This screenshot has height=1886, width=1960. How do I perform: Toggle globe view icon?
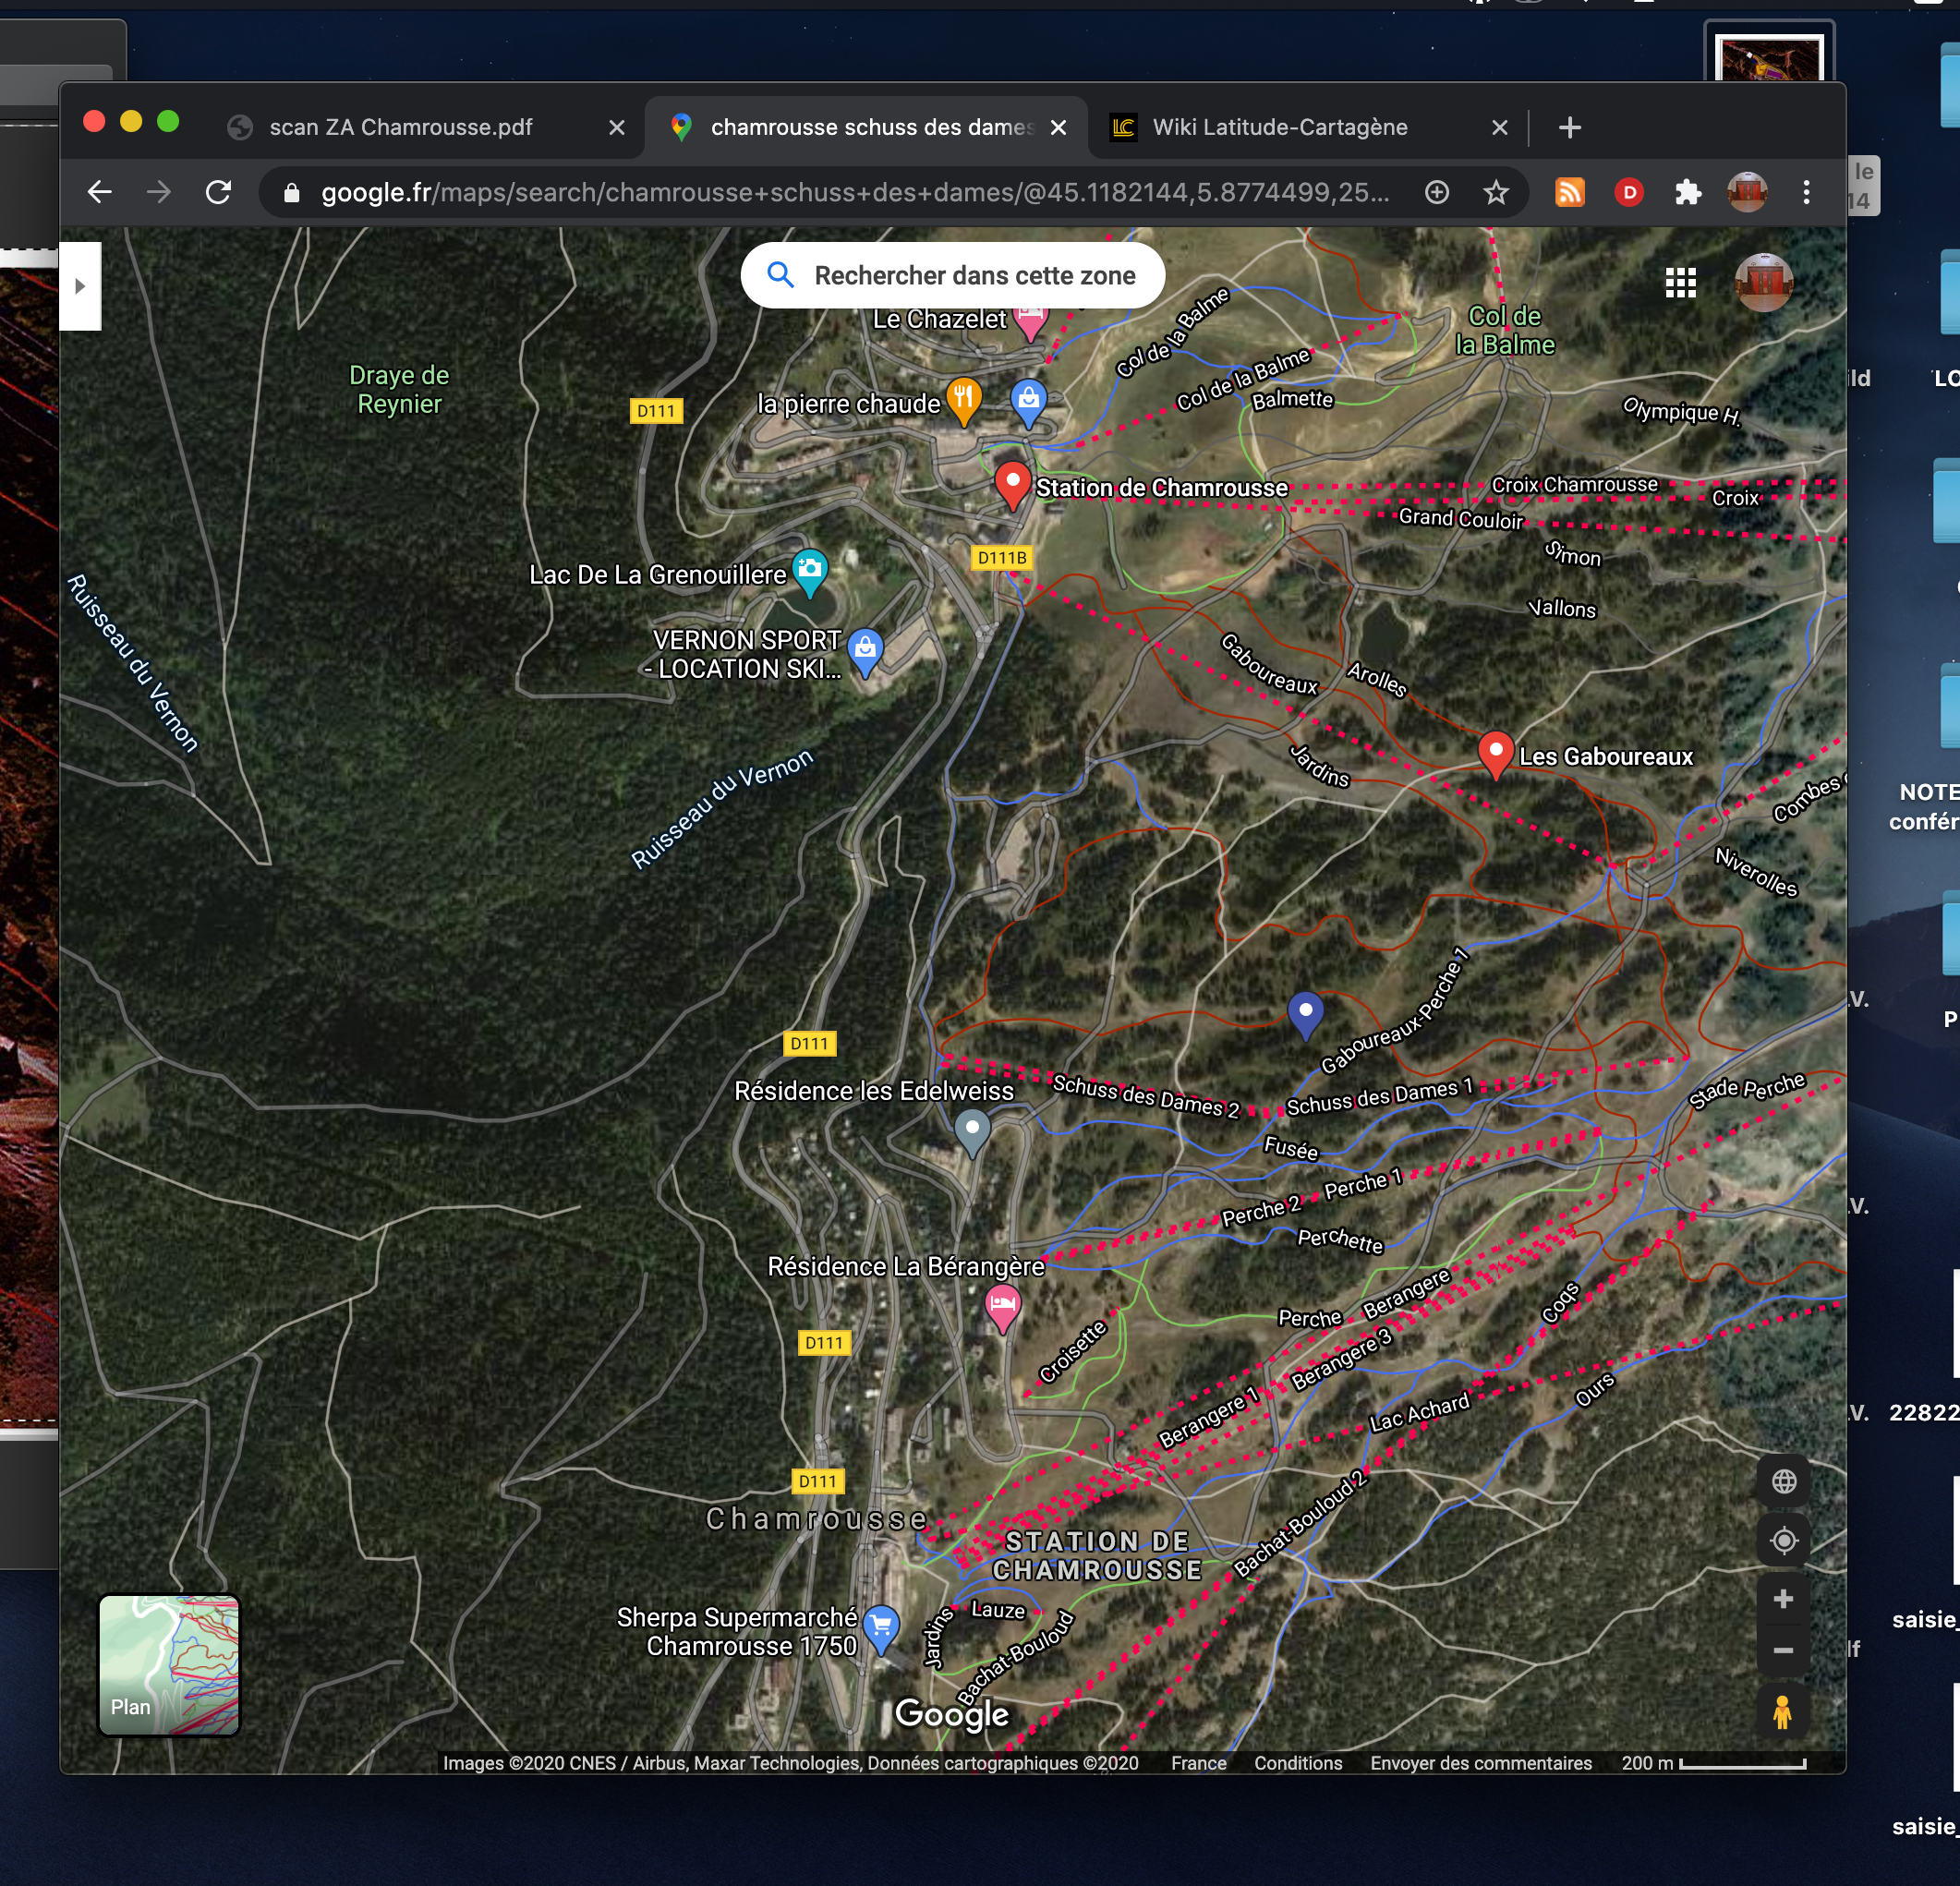tap(1783, 1481)
